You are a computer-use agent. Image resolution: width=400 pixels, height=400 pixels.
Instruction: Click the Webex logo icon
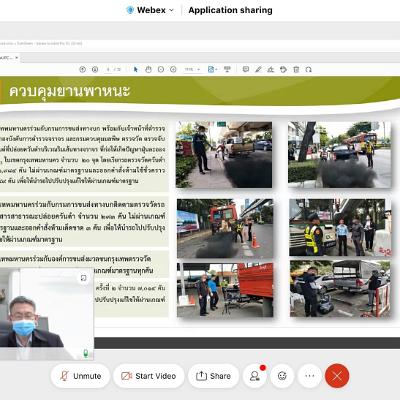tap(130, 10)
